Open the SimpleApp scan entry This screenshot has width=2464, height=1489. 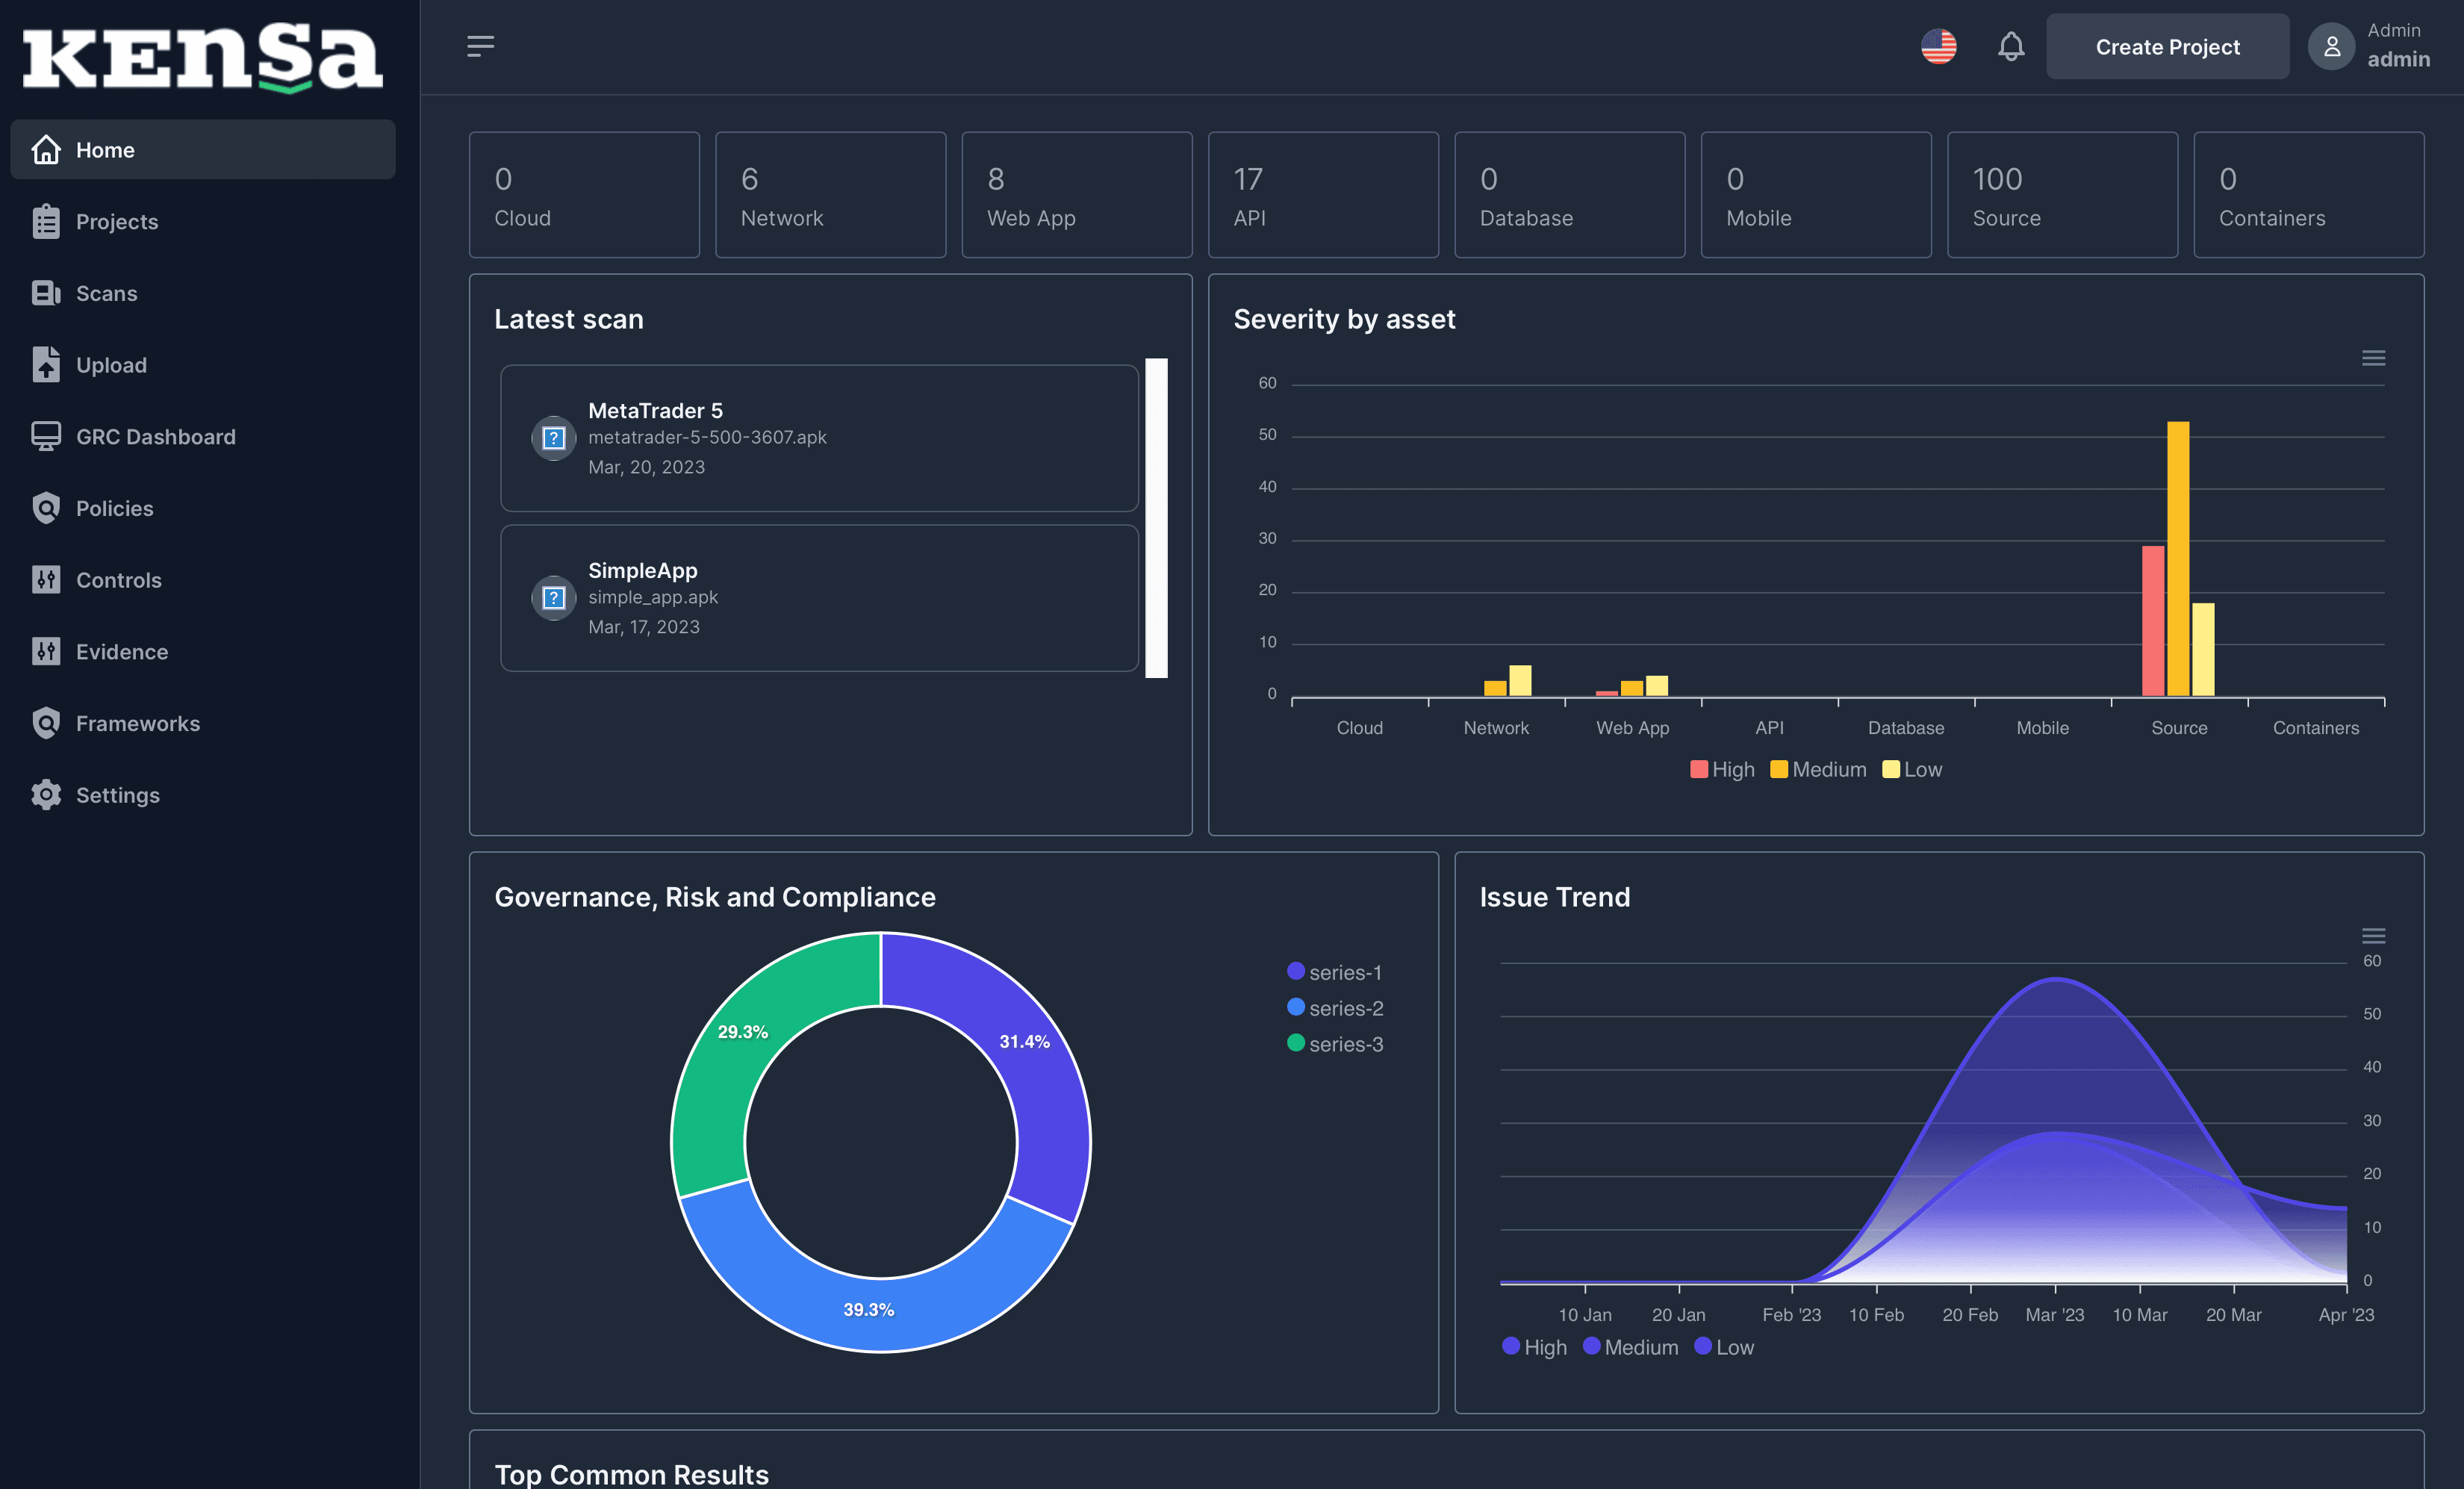pos(818,598)
